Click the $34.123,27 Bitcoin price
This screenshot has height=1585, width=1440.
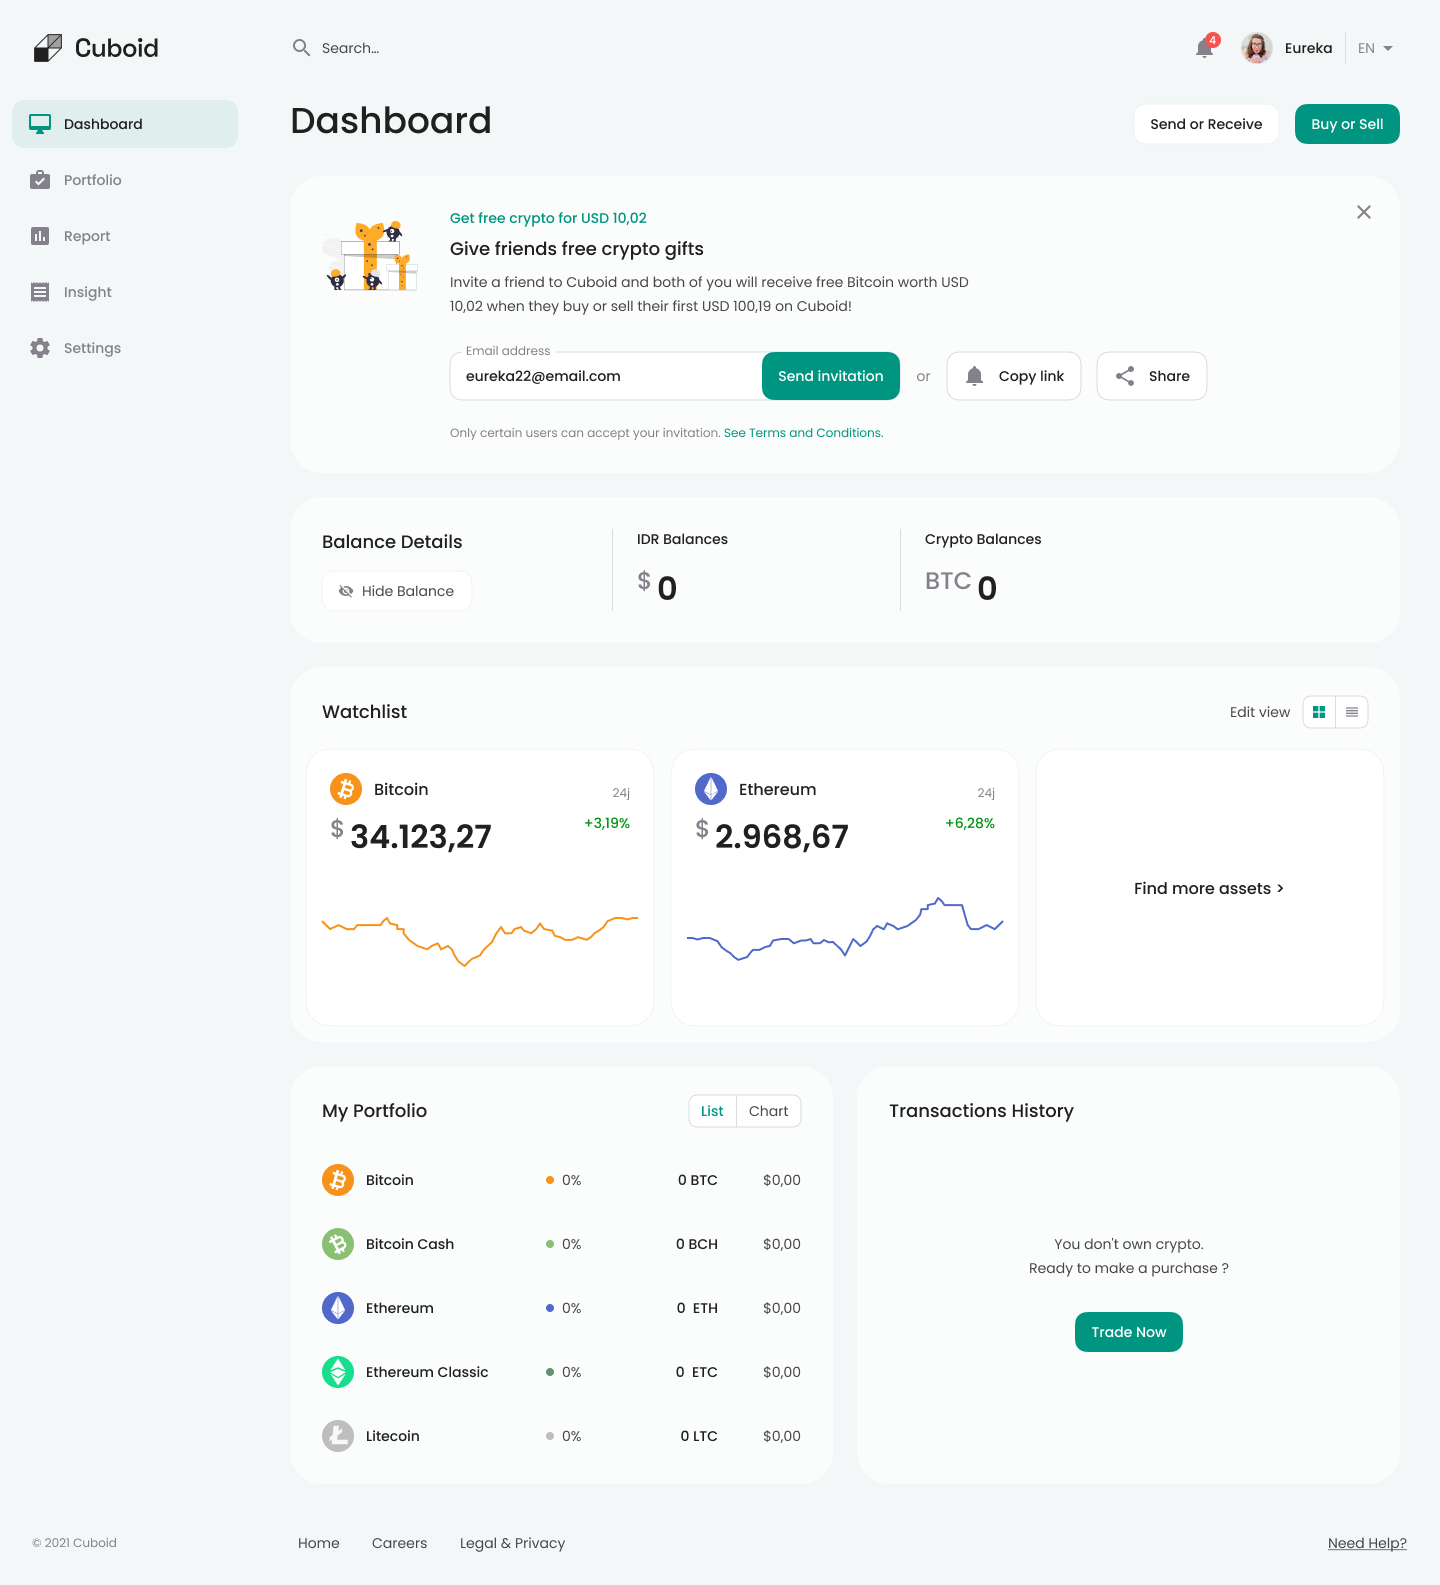coord(411,836)
